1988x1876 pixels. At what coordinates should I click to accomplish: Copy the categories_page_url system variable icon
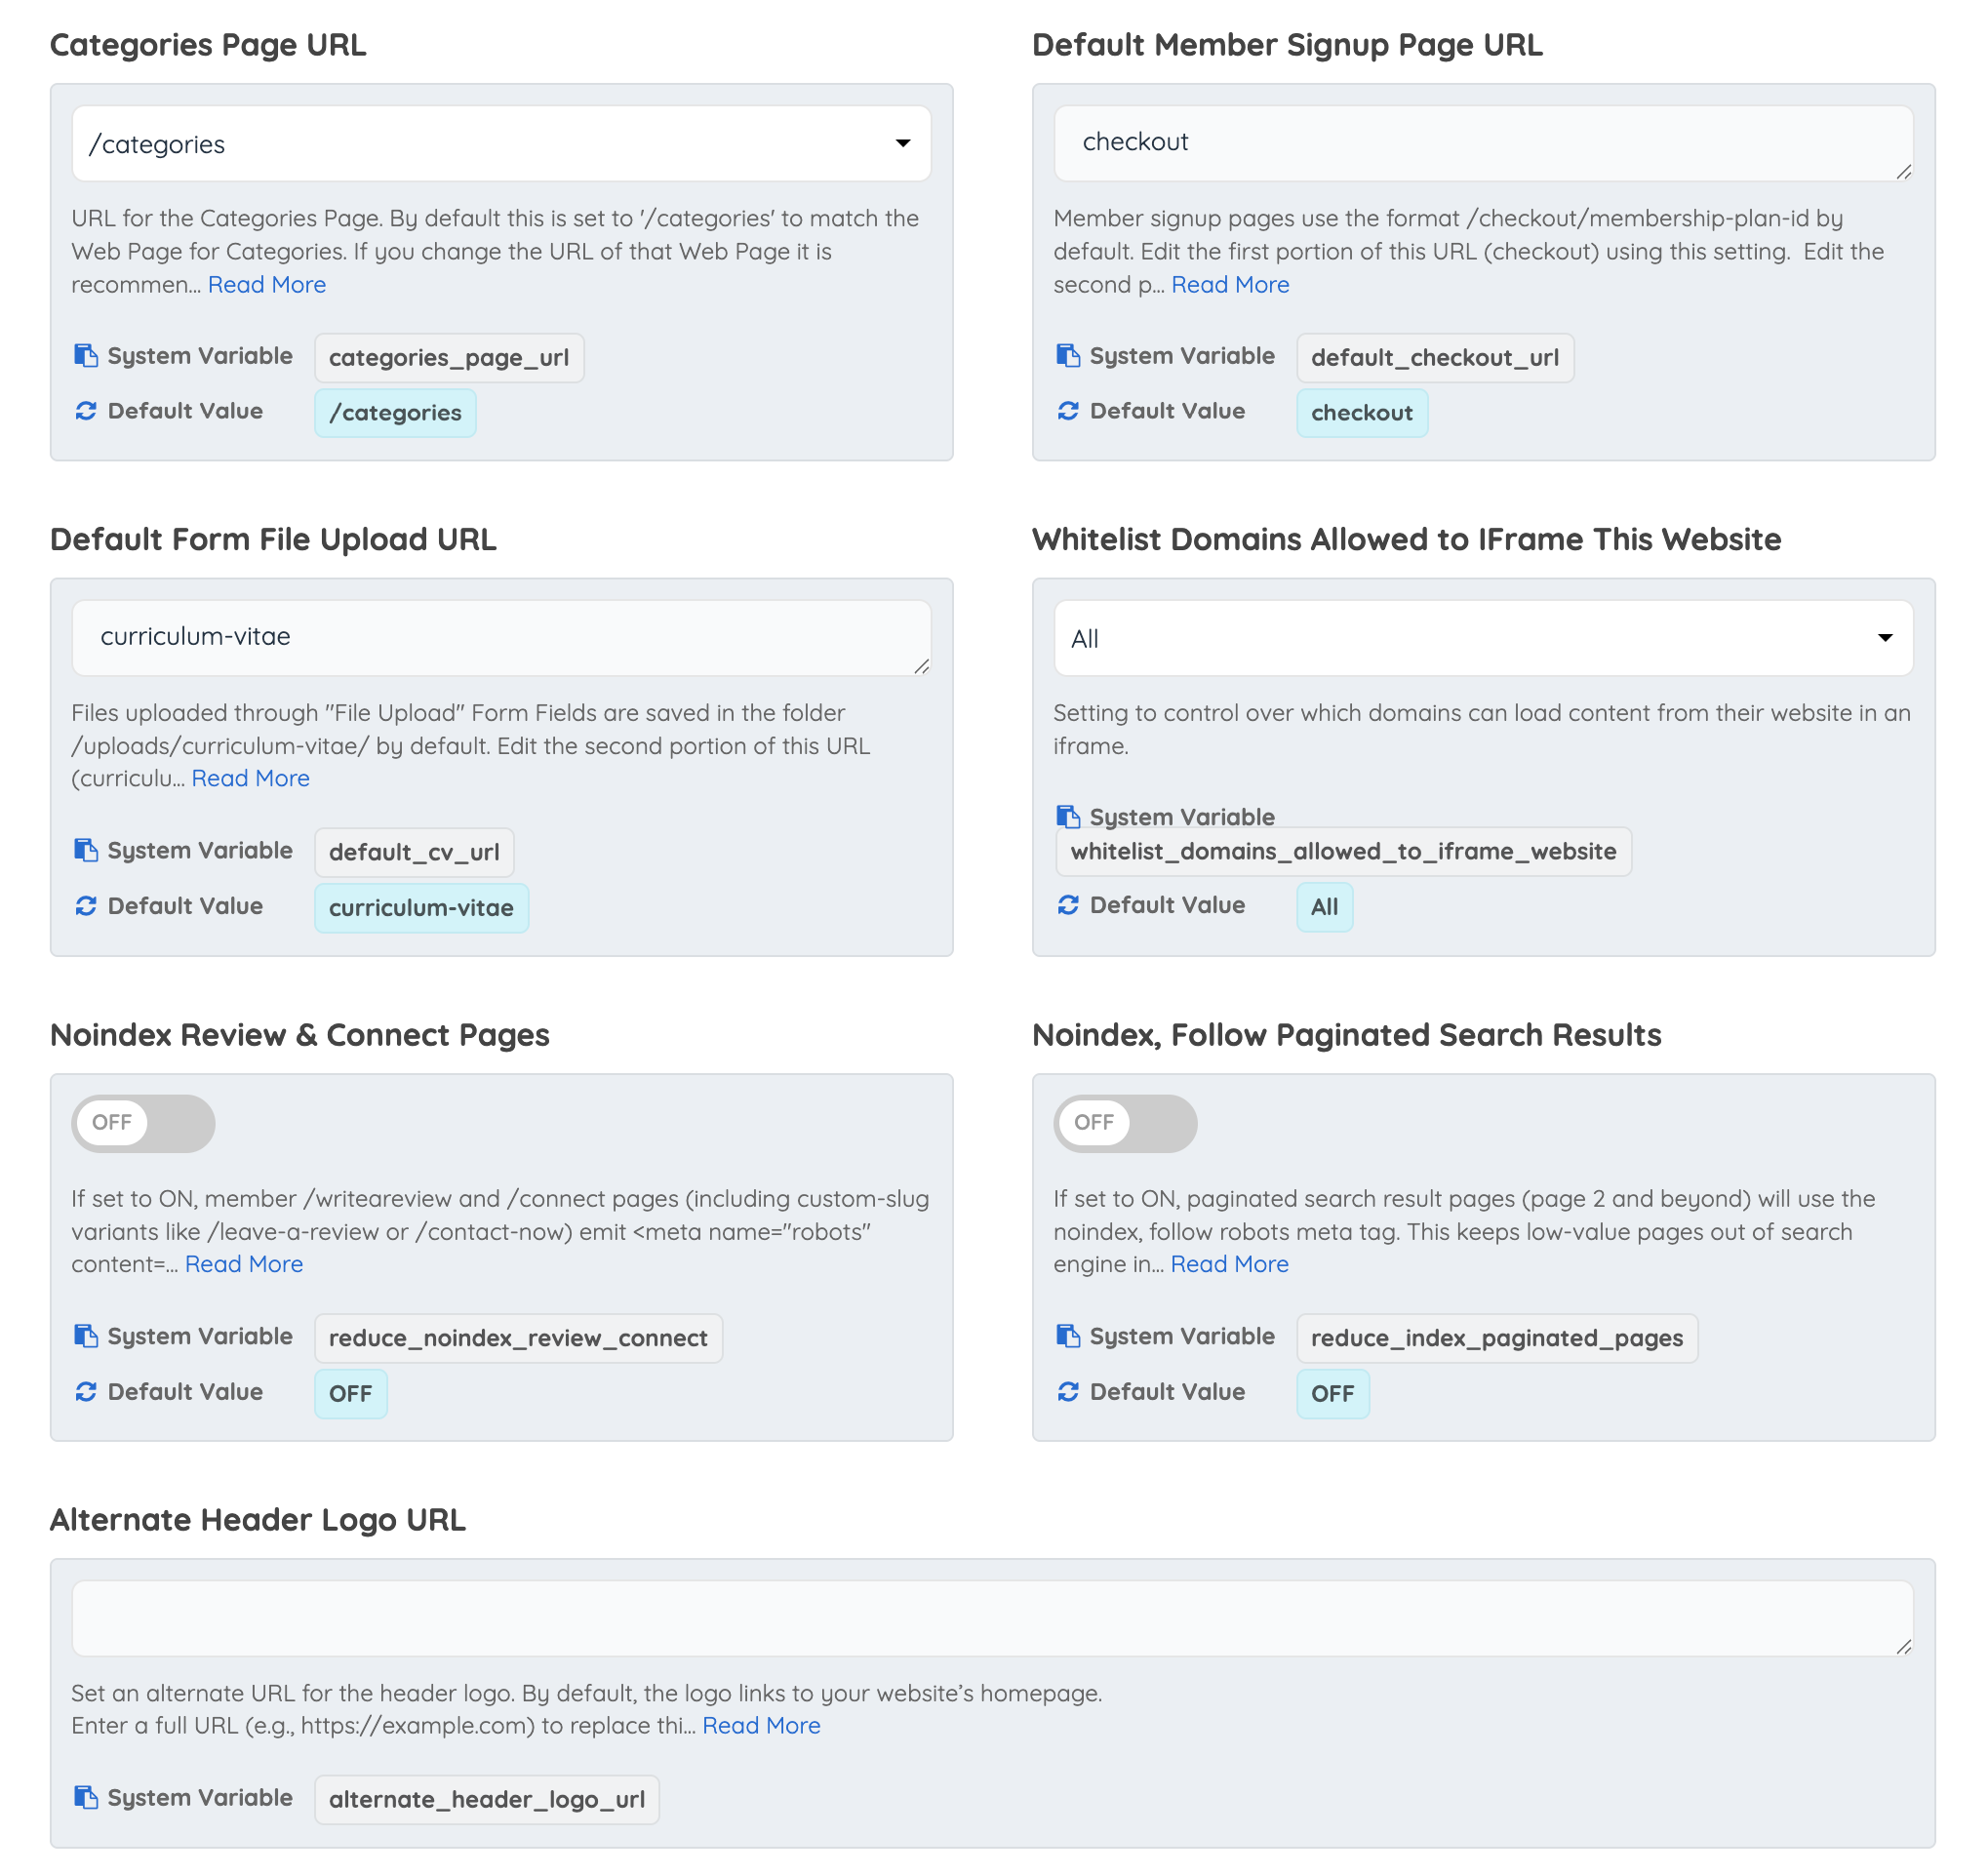(x=86, y=356)
